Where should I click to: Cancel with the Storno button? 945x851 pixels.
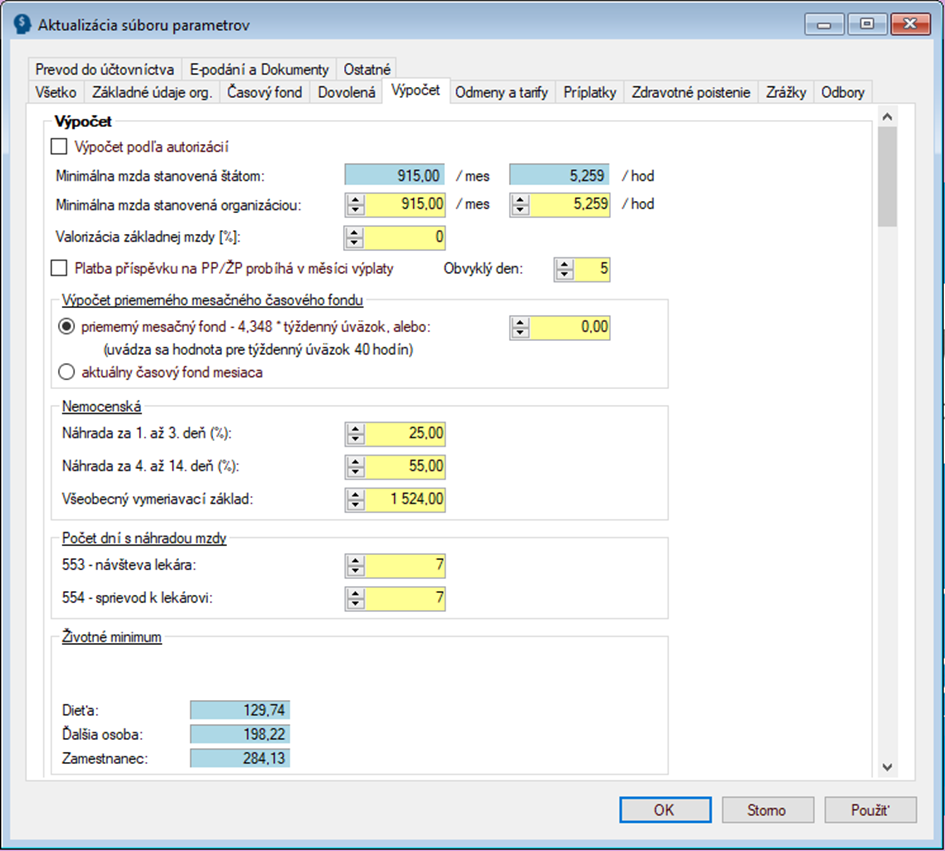(767, 809)
